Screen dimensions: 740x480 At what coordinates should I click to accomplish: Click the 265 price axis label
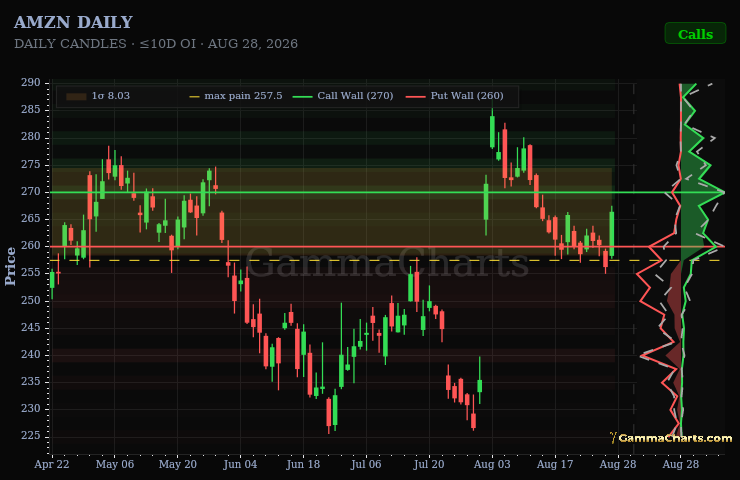click(x=31, y=219)
